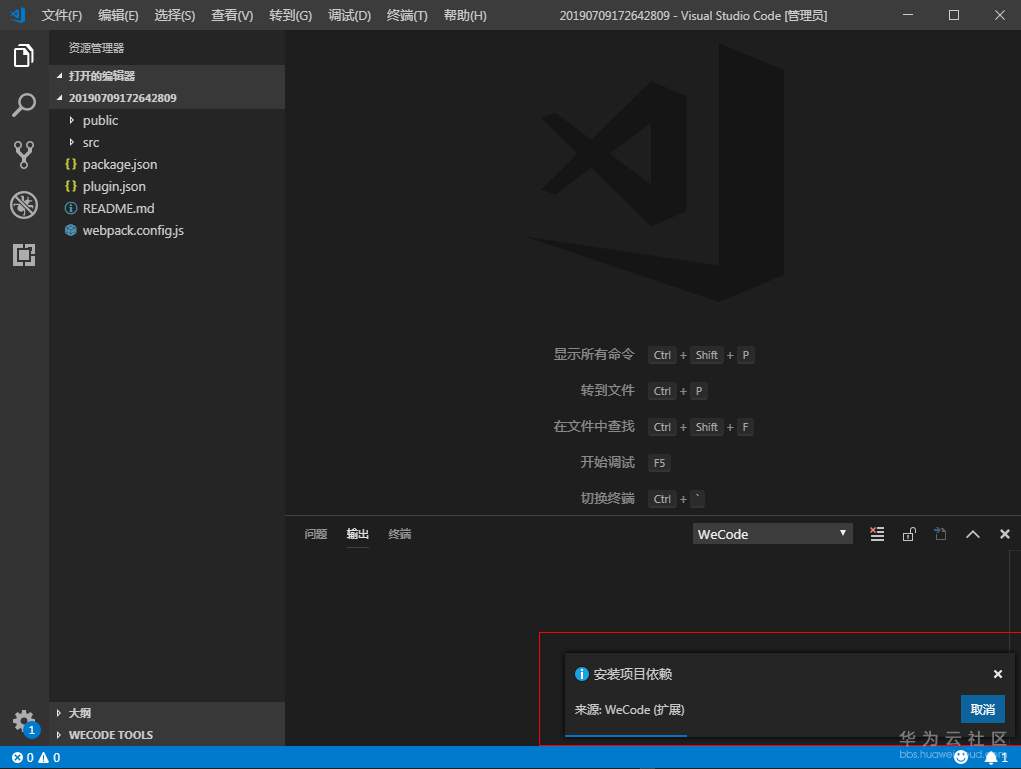Viewport: 1021px width, 769px height.
Task: Click the 资源管理器 panel title
Action: click(96, 48)
